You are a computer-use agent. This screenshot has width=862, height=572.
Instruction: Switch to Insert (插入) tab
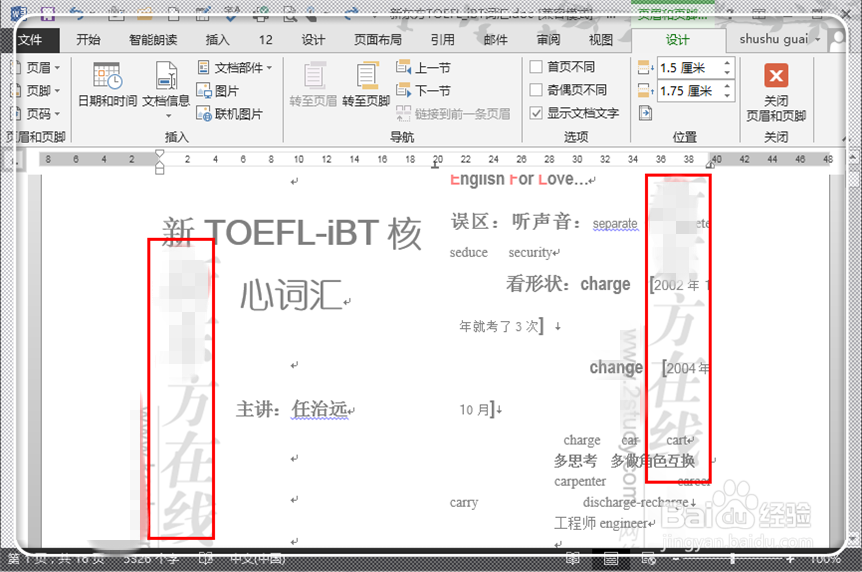coord(217,40)
